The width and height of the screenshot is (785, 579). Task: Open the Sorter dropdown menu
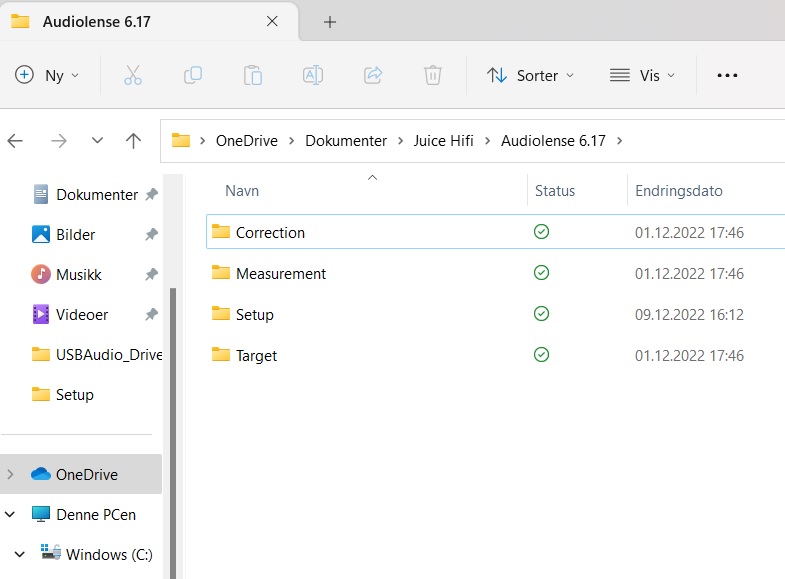(530, 75)
